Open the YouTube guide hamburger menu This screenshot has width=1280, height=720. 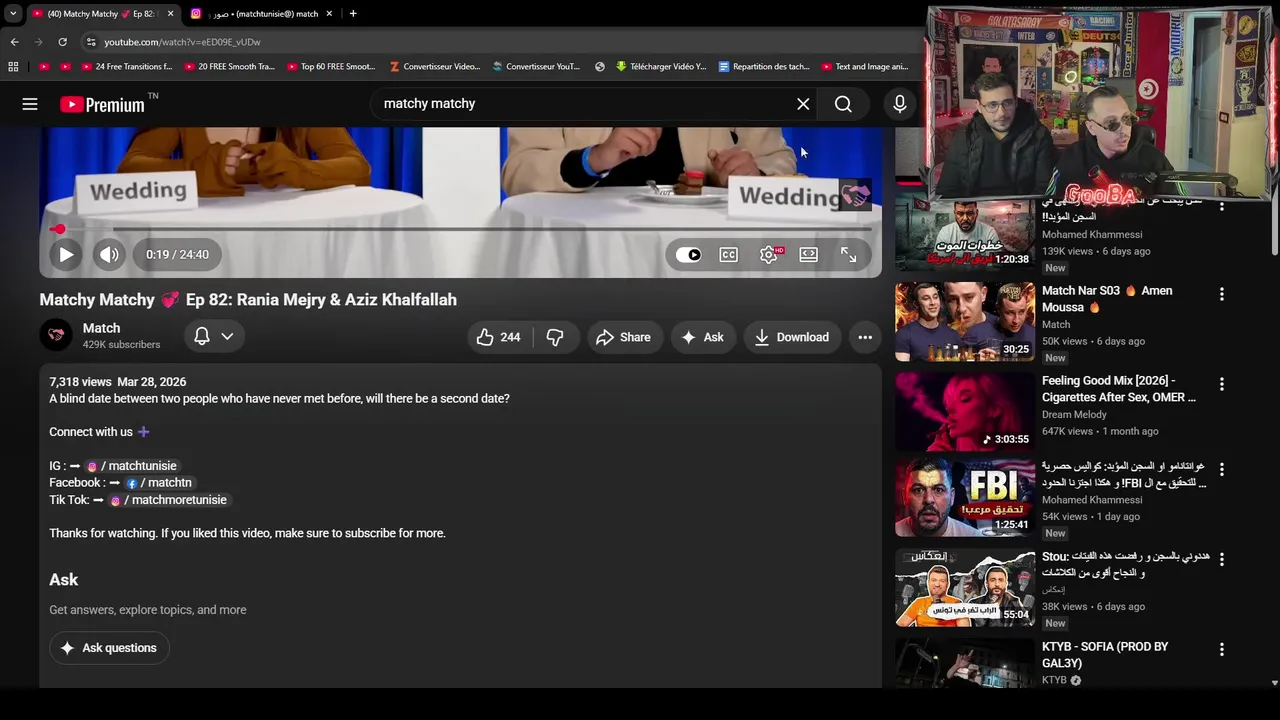tap(30, 104)
